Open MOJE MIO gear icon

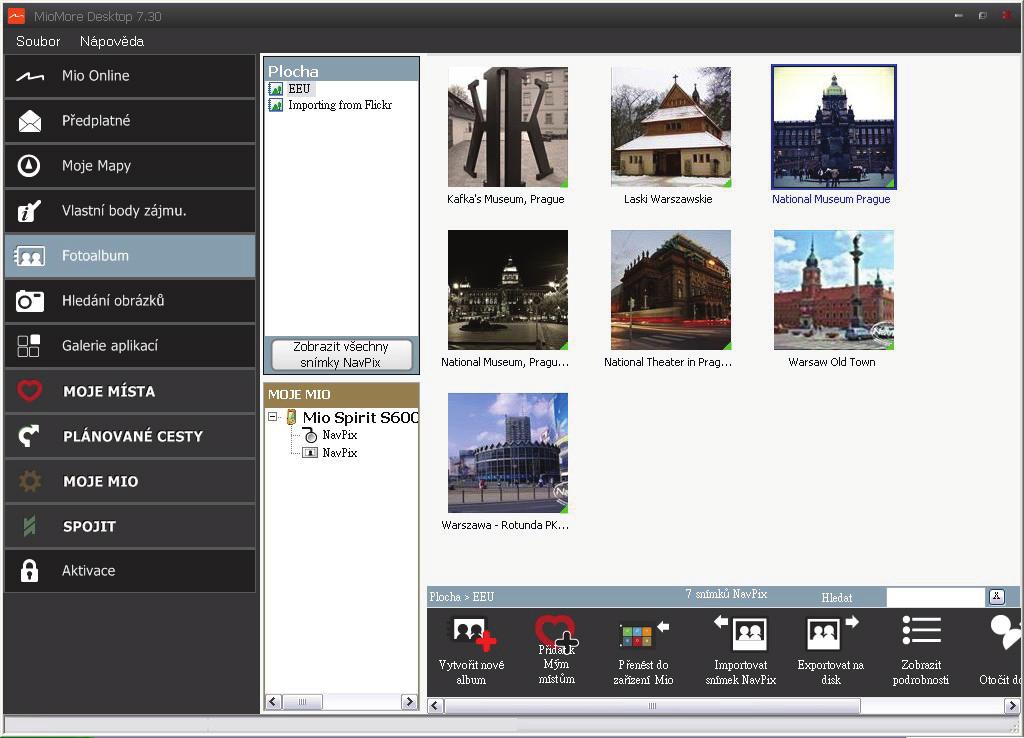(29, 481)
